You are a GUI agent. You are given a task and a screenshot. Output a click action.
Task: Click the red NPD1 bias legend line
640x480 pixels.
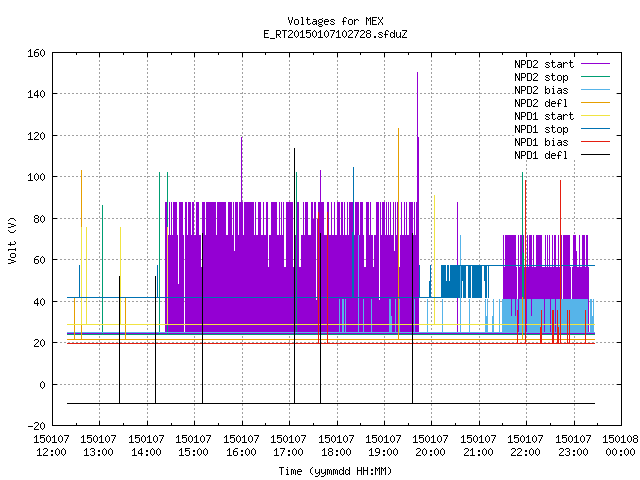[x=595, y=142]
